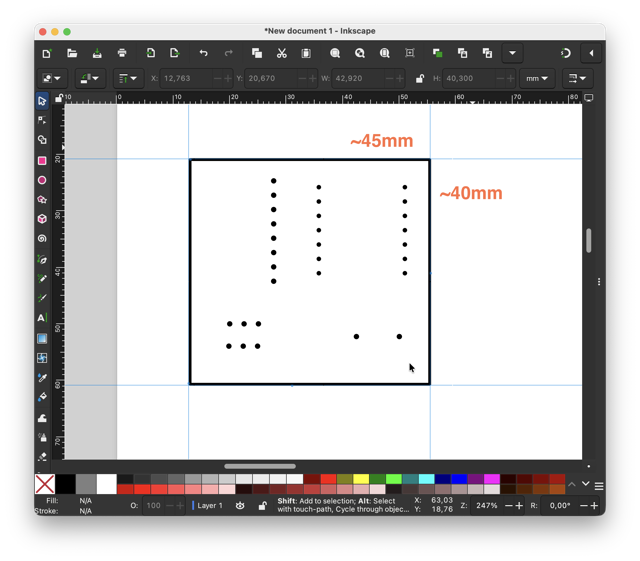
Task: Pick the Ellipse tool
Action: pyautogui.click(x=42, y=180)
